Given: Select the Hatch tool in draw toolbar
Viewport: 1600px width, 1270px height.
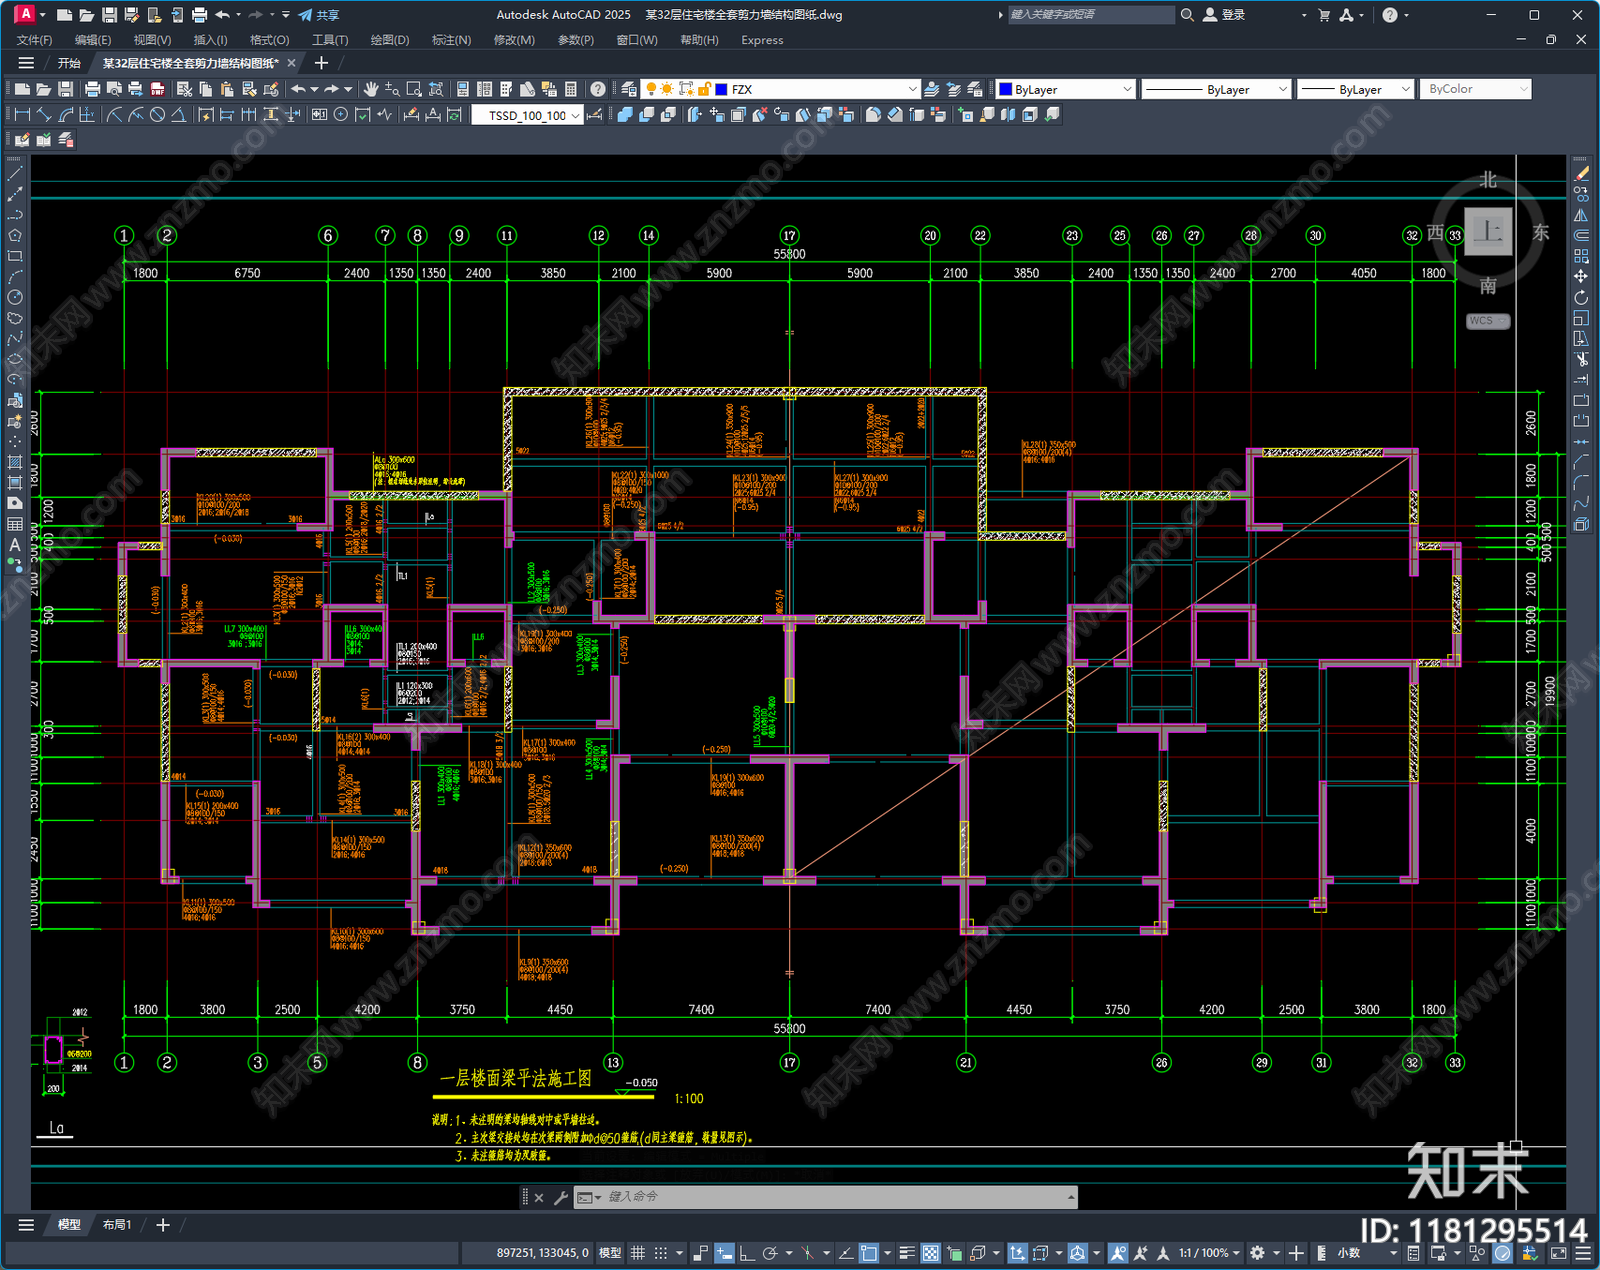Looking at the screenshot, I should (x=15, y=462).
